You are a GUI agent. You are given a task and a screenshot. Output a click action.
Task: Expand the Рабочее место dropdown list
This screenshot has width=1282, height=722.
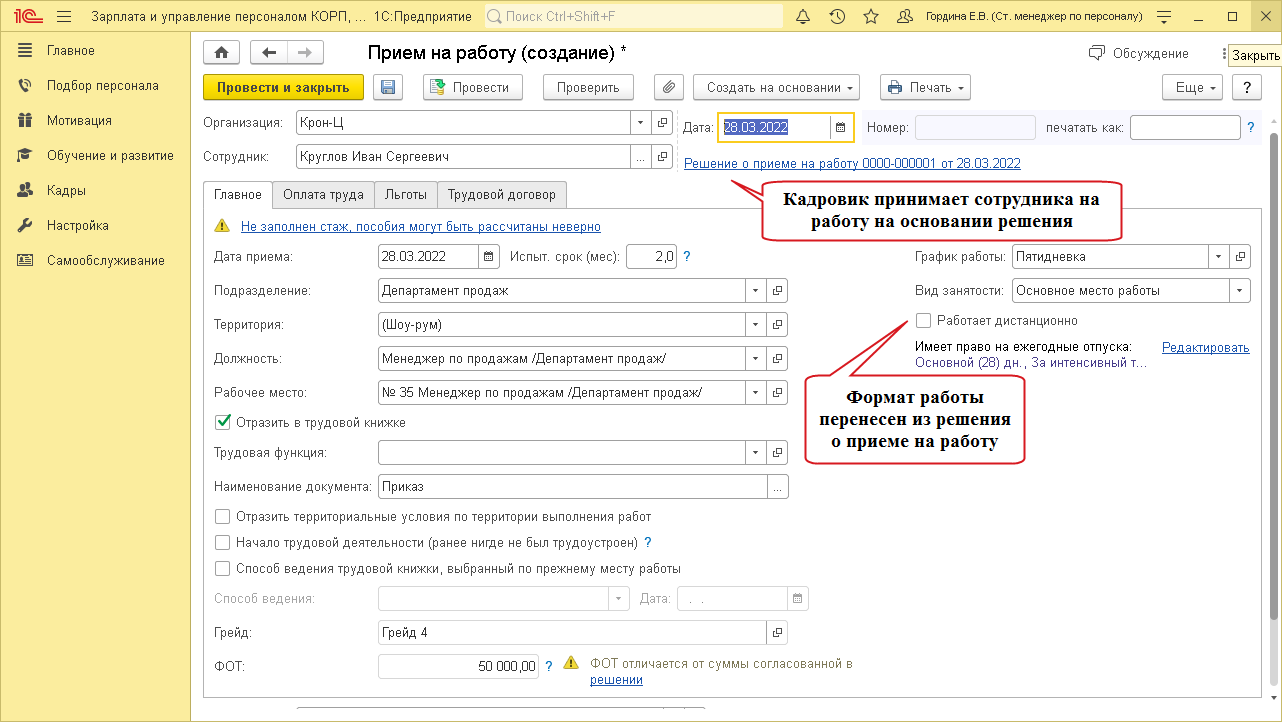pyautogui.click(x=757, y=393)
